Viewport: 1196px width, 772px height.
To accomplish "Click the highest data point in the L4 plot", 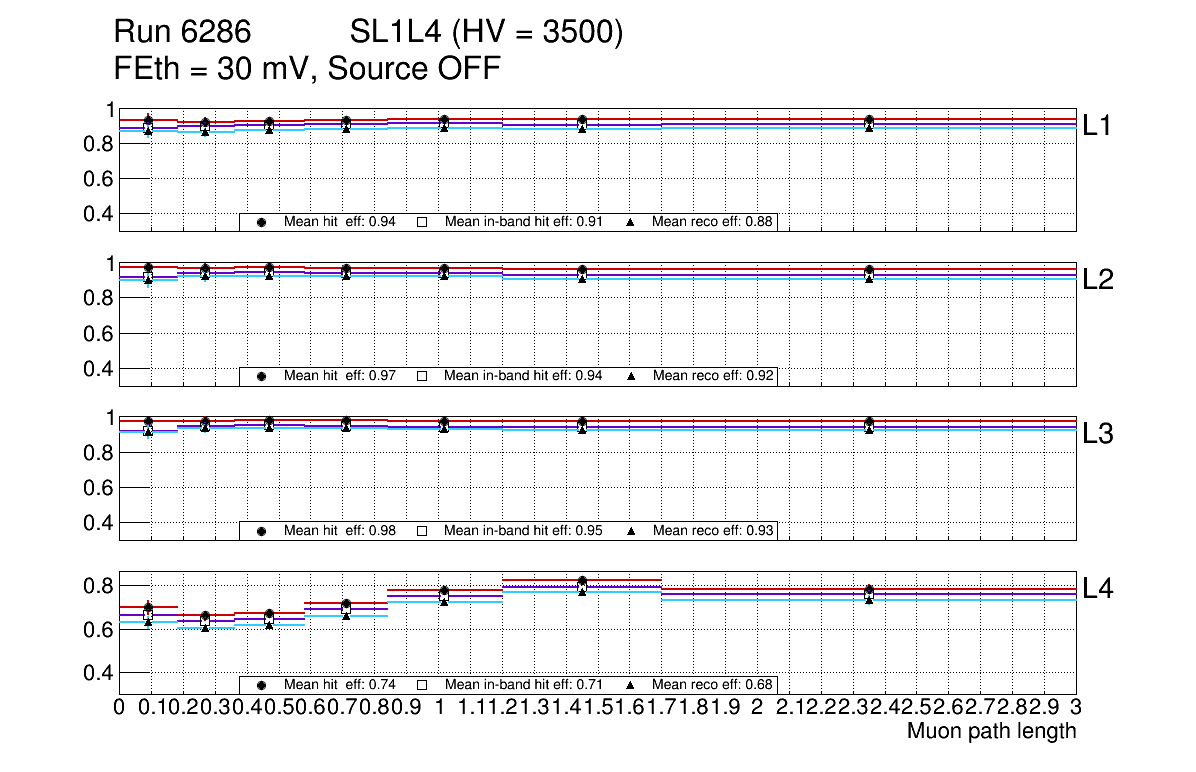I will (x=582, y=582).
